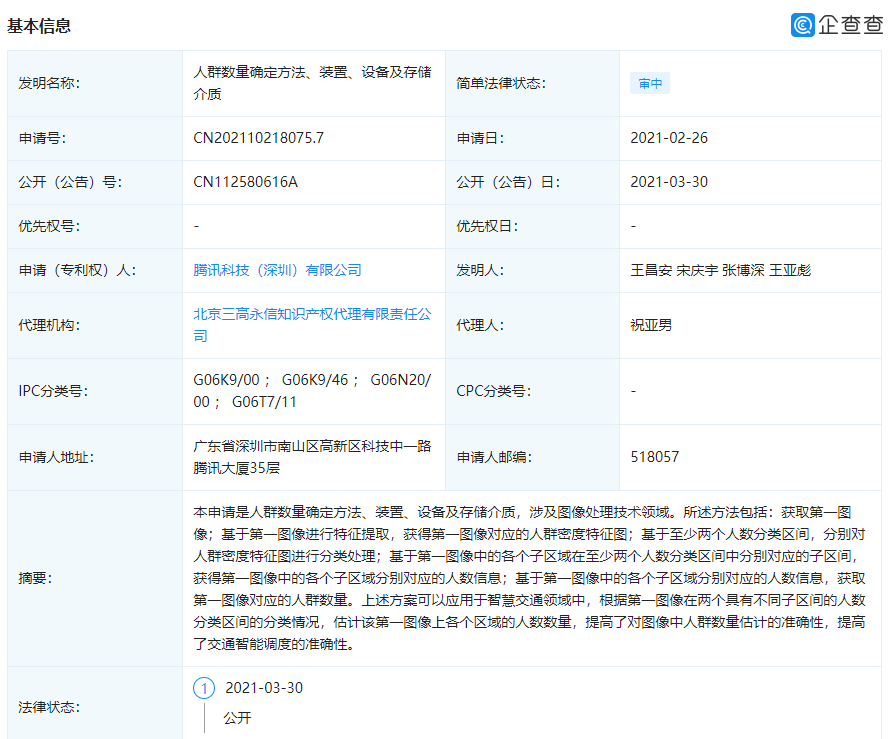This screenshot has height=739, width=895.
Task: Click the 优先权号 label cell
Action: click(95, 226)
